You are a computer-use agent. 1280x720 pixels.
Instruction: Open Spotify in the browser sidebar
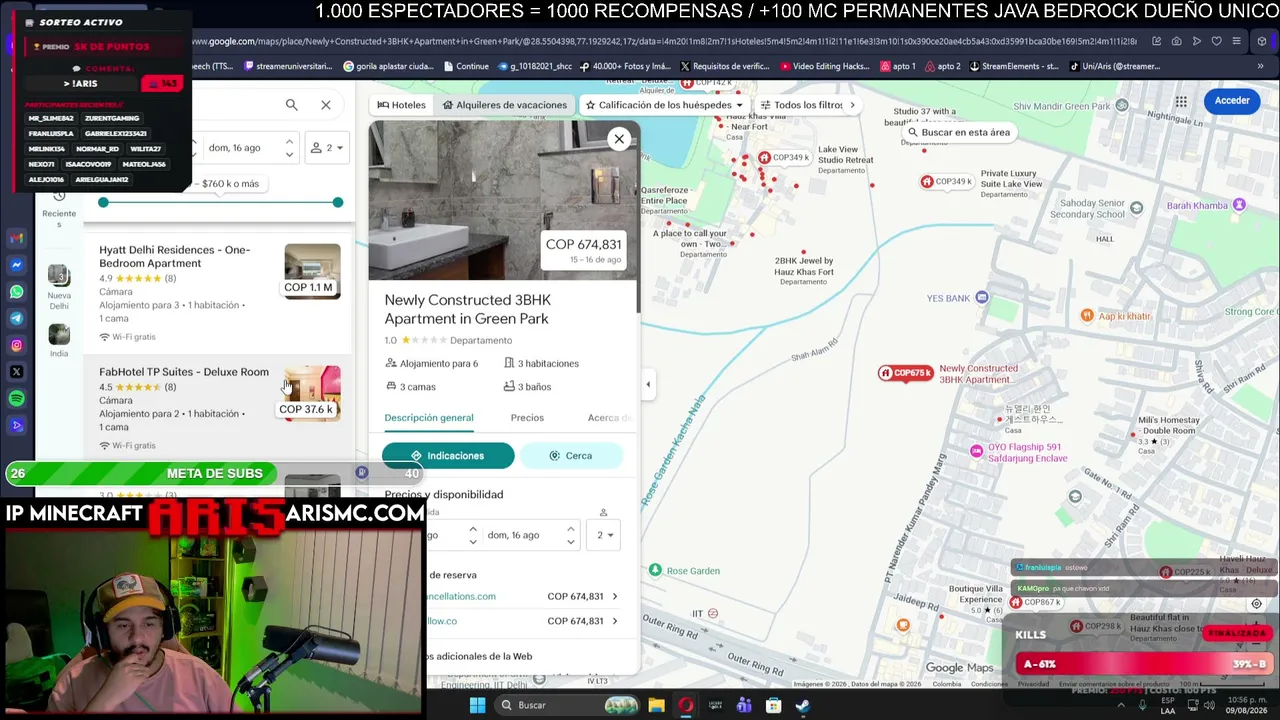[16, 399]
